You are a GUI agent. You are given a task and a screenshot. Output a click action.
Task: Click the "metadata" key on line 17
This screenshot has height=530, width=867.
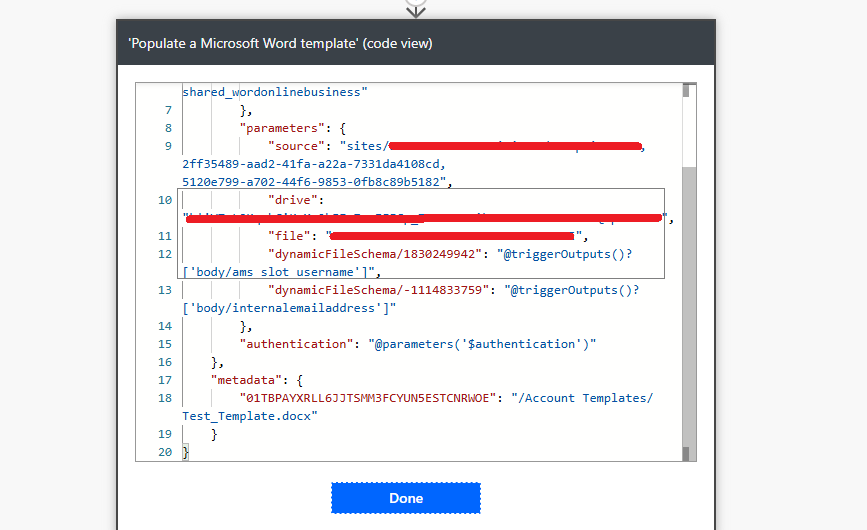click(x=247, y=380)
